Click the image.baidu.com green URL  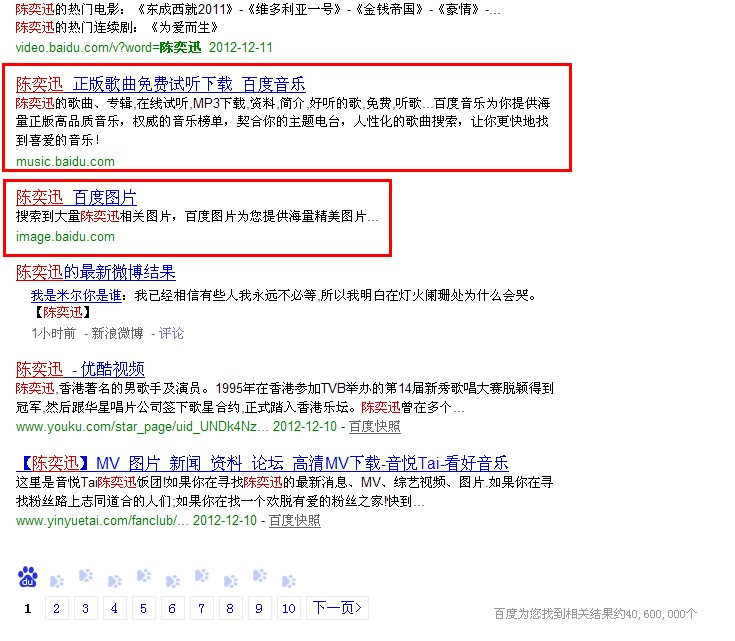[x=65, y=237]
